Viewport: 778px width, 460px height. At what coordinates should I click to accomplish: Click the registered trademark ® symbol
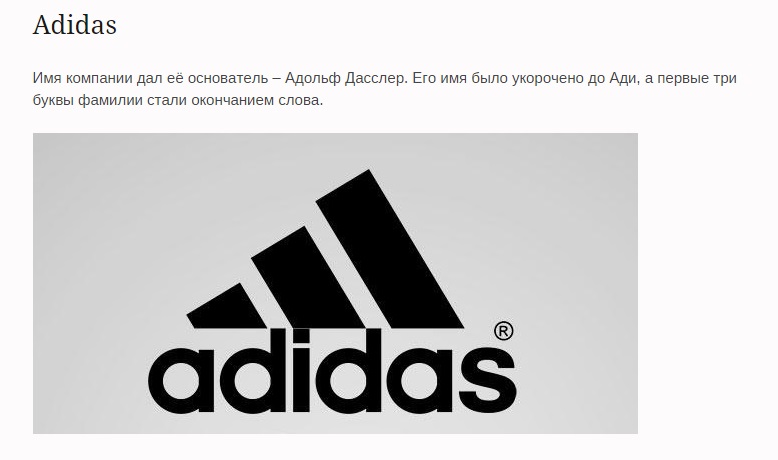504,331
